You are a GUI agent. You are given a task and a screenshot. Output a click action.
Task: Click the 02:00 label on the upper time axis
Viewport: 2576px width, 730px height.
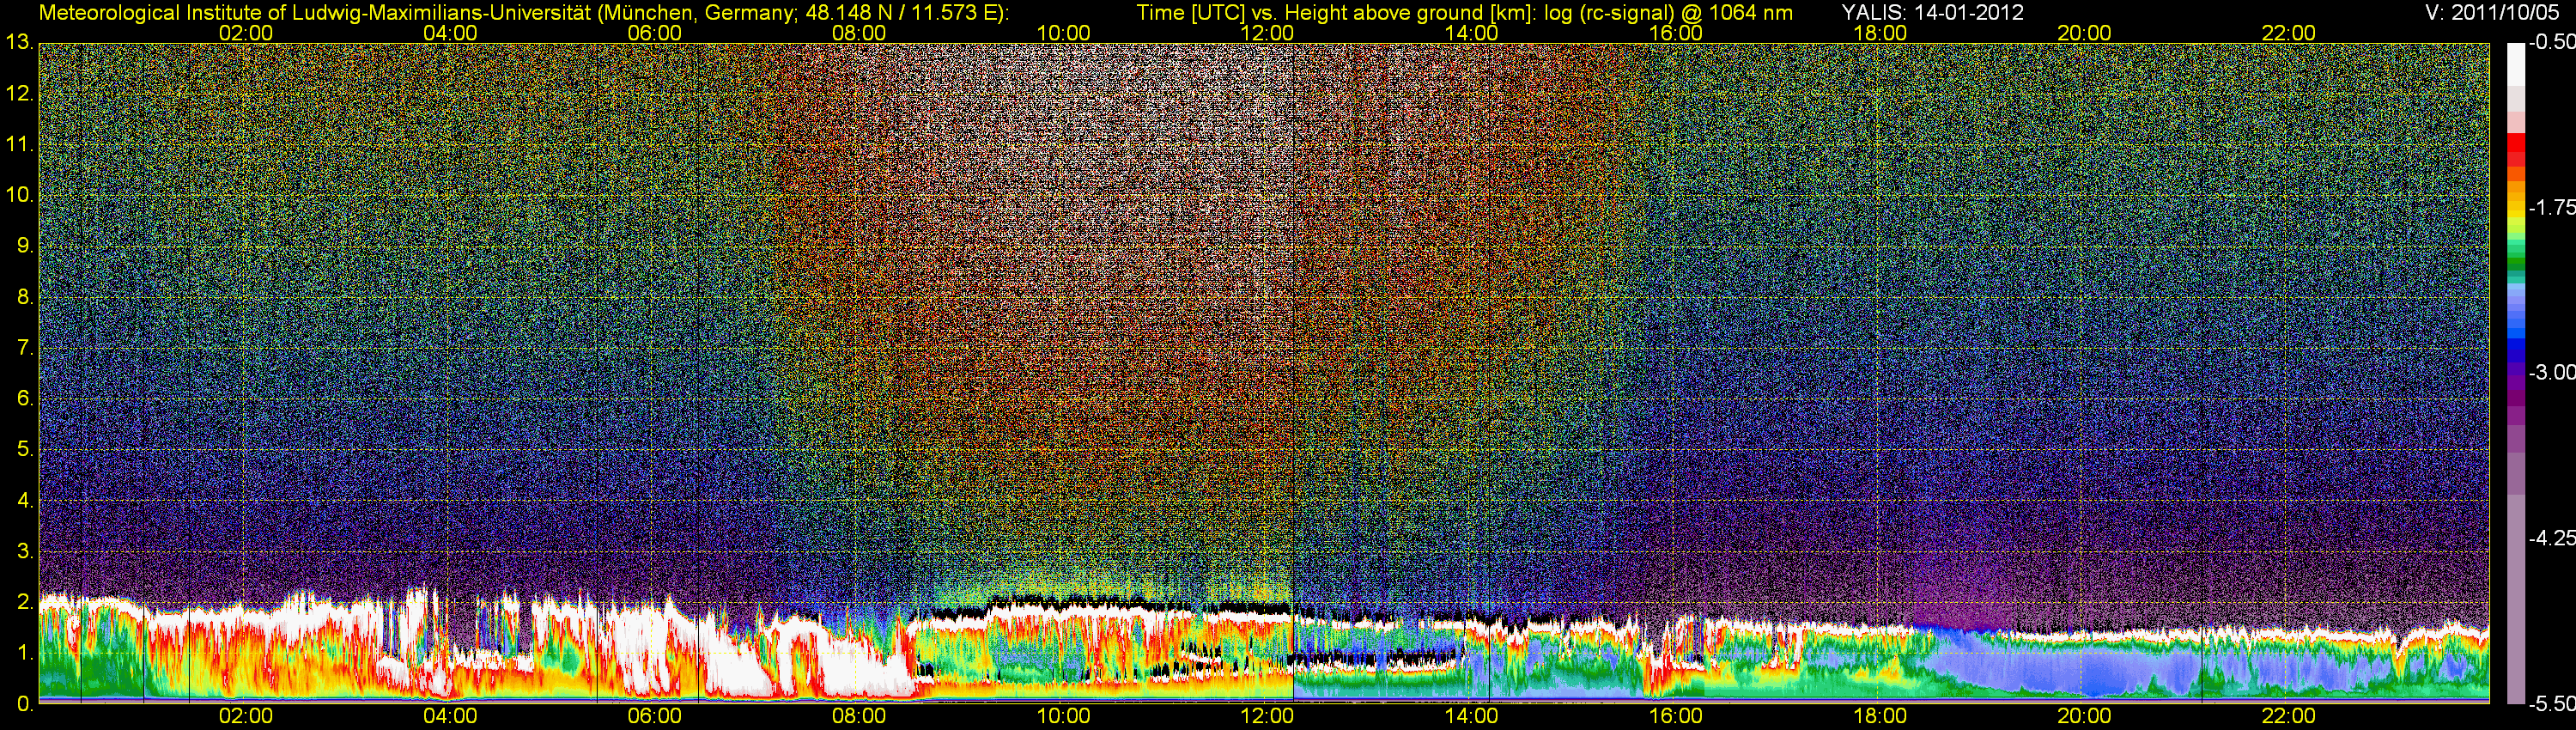tap(245, 33)
